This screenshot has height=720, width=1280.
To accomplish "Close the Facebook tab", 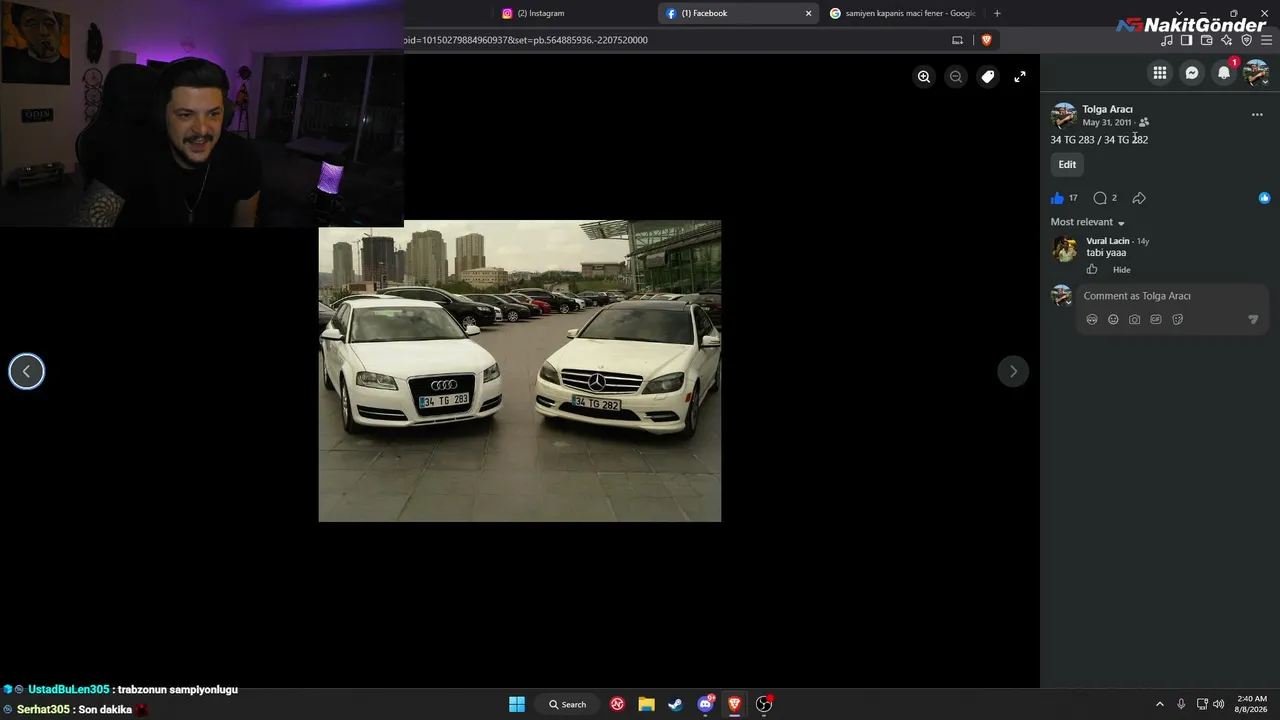I will (808, 13).
